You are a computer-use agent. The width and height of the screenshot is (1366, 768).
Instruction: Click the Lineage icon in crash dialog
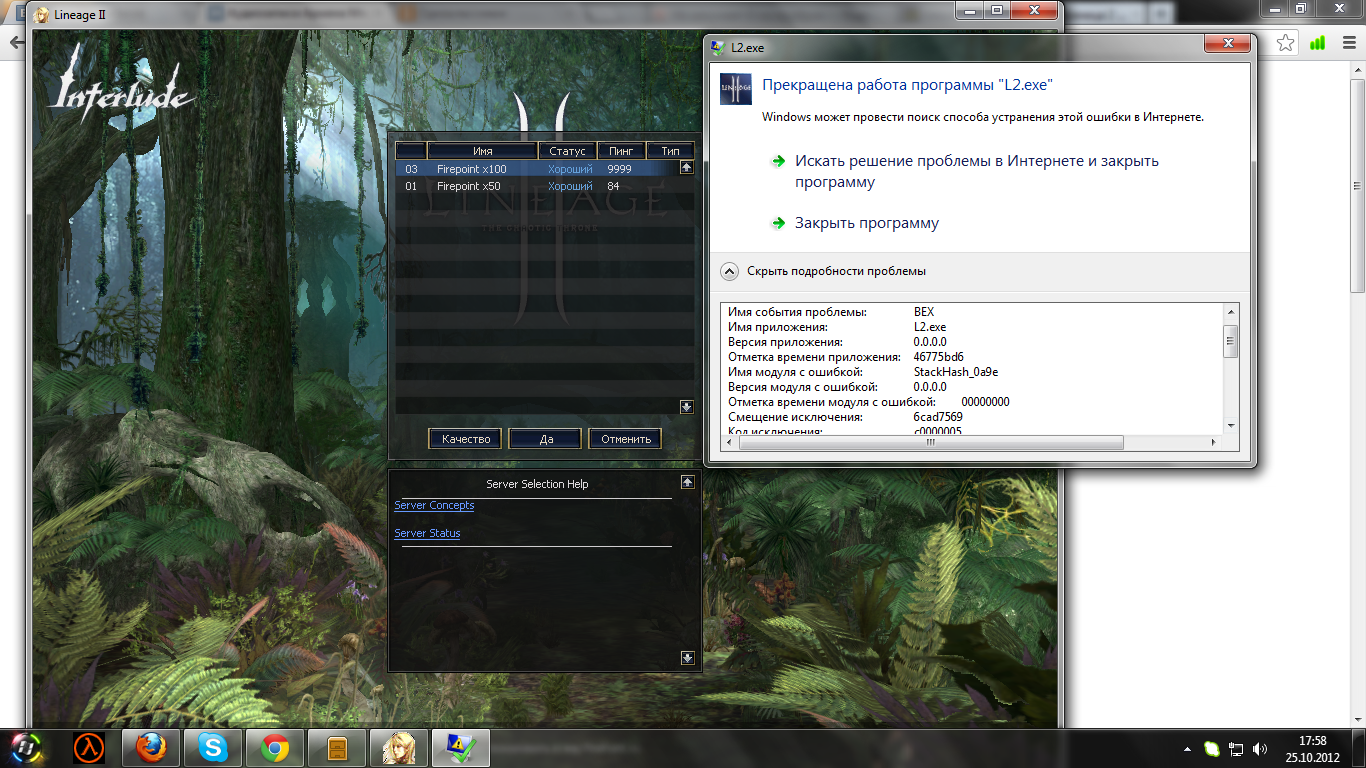coord(736,89)
